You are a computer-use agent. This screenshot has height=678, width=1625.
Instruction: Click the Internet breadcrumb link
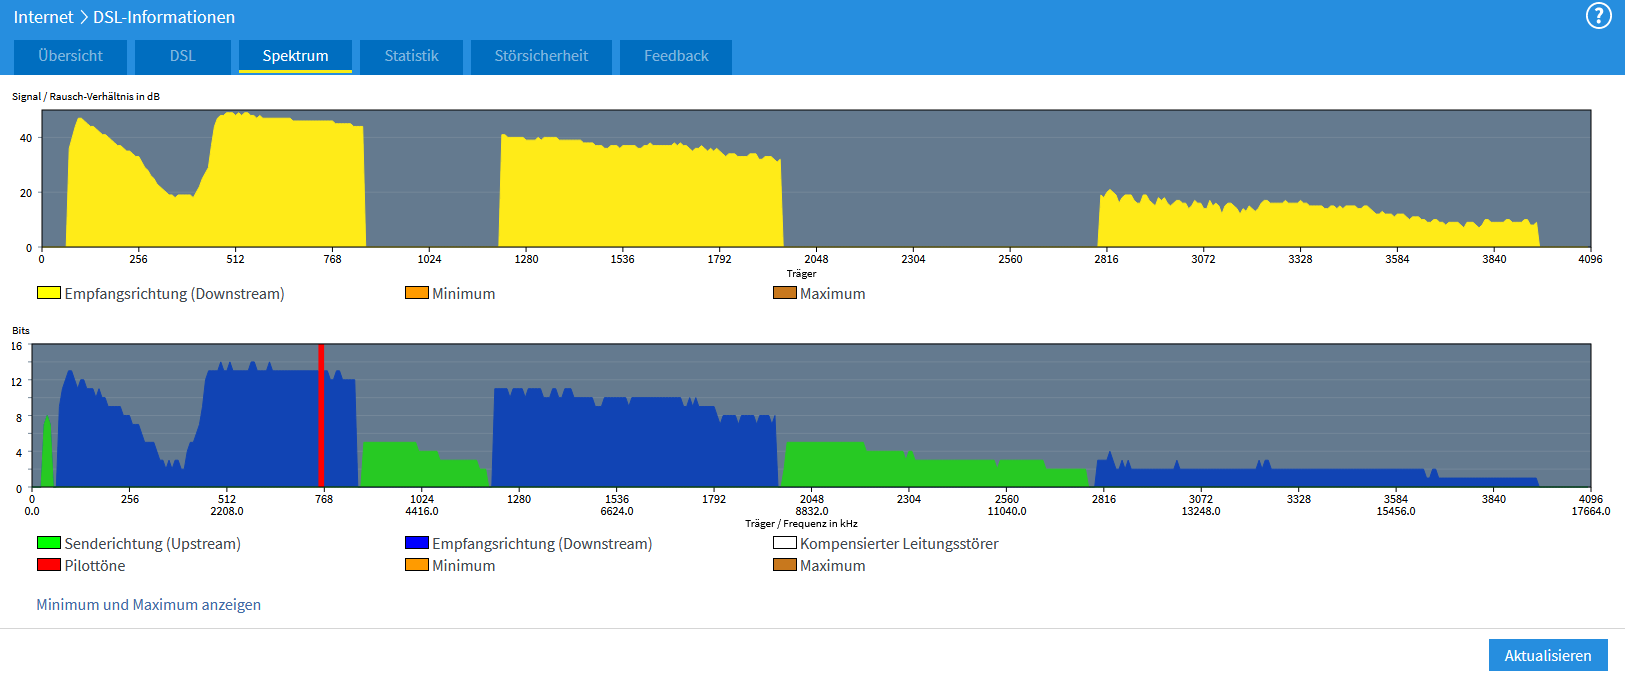(43, 17)
